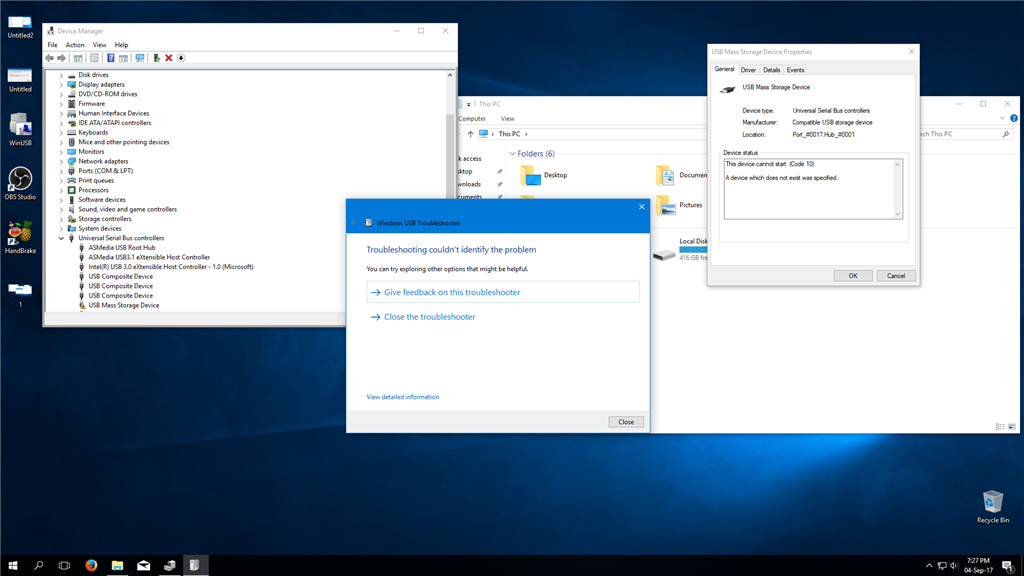Expand Sound, video and game controllers
Screen dimensions: 1024x576
point(61,210)
